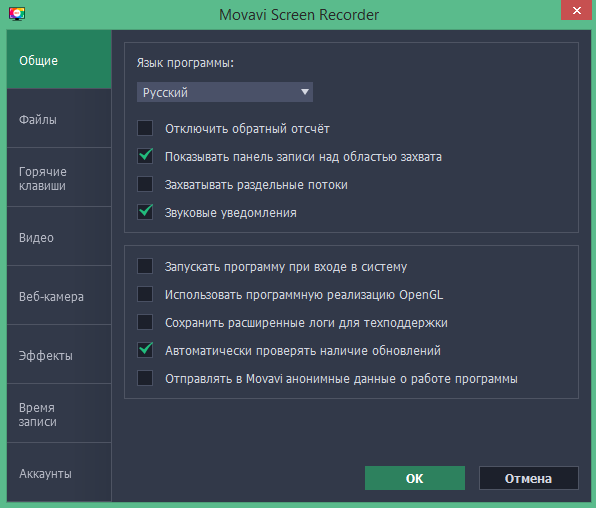Enable Отправлять в Movavi анонимные данные checkbox
596x508 pixels.
pos(145,378)
